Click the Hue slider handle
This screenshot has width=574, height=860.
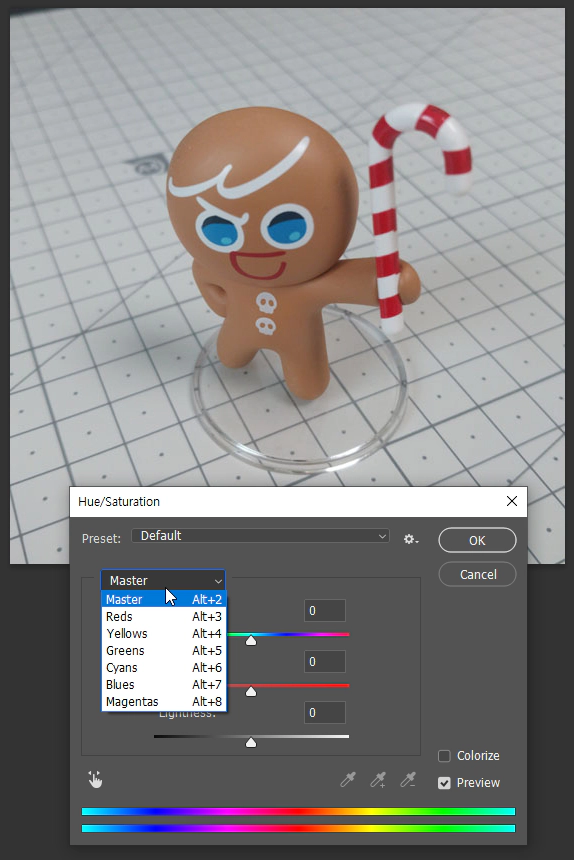point(251,640)
